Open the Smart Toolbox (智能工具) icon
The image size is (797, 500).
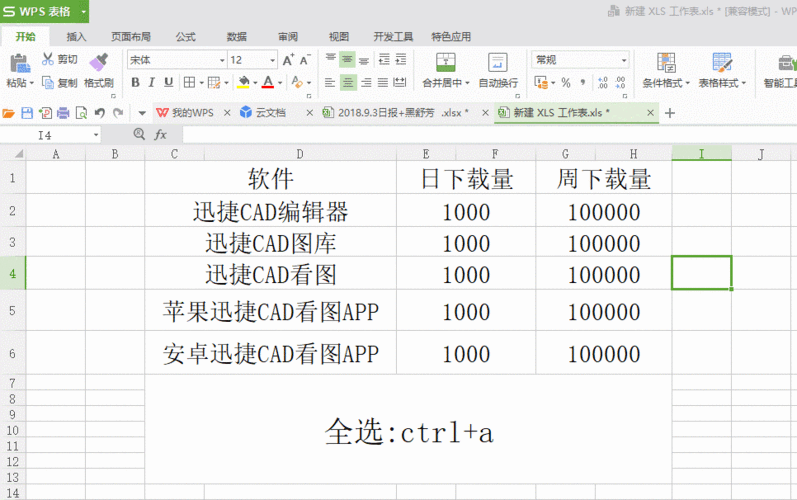point(786,62)
